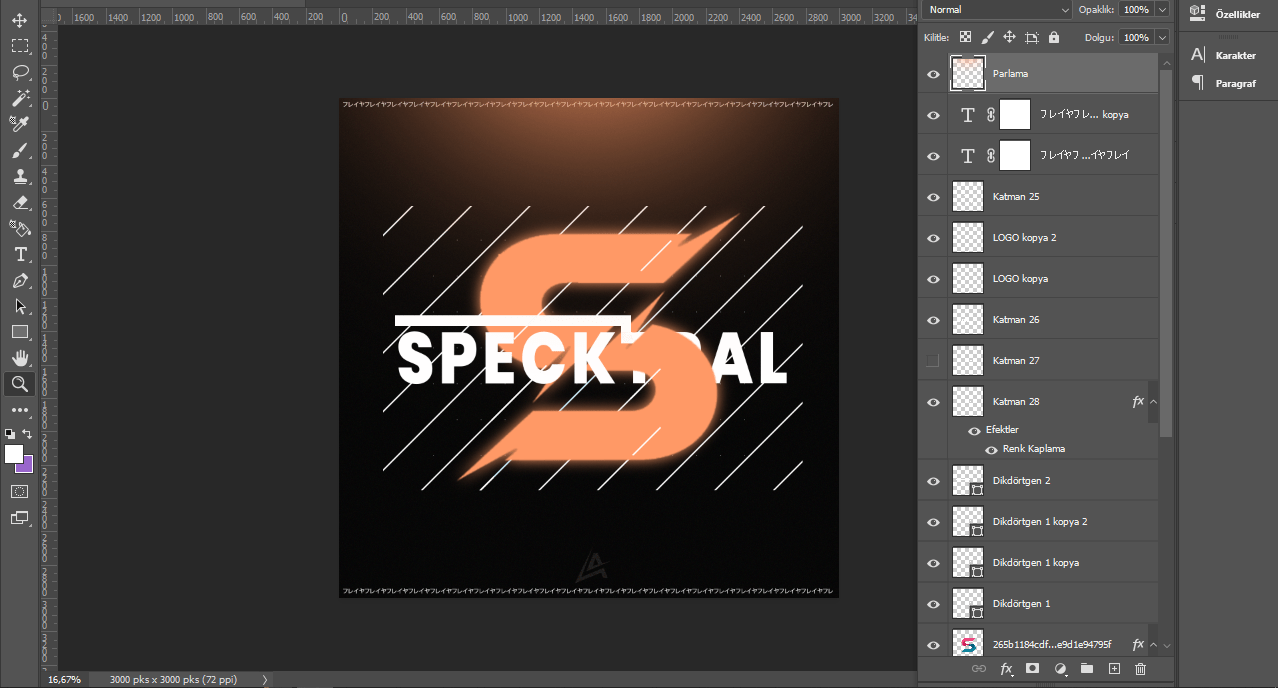Toggle visibility of Renk Kaplama effect
The height and width of the screenshot is (688, 1278).
pyautogui.click(x=991, y=450)
